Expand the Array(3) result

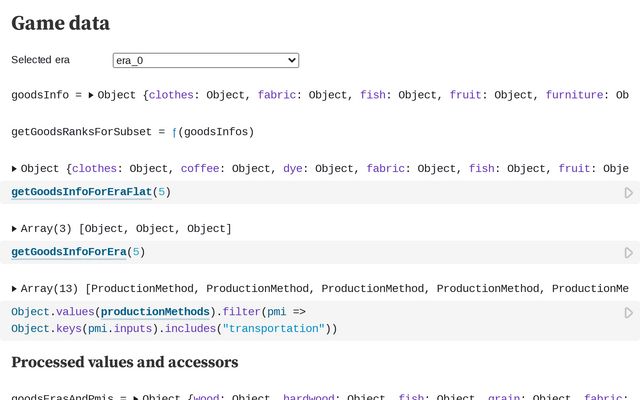[x=14, y=229]
